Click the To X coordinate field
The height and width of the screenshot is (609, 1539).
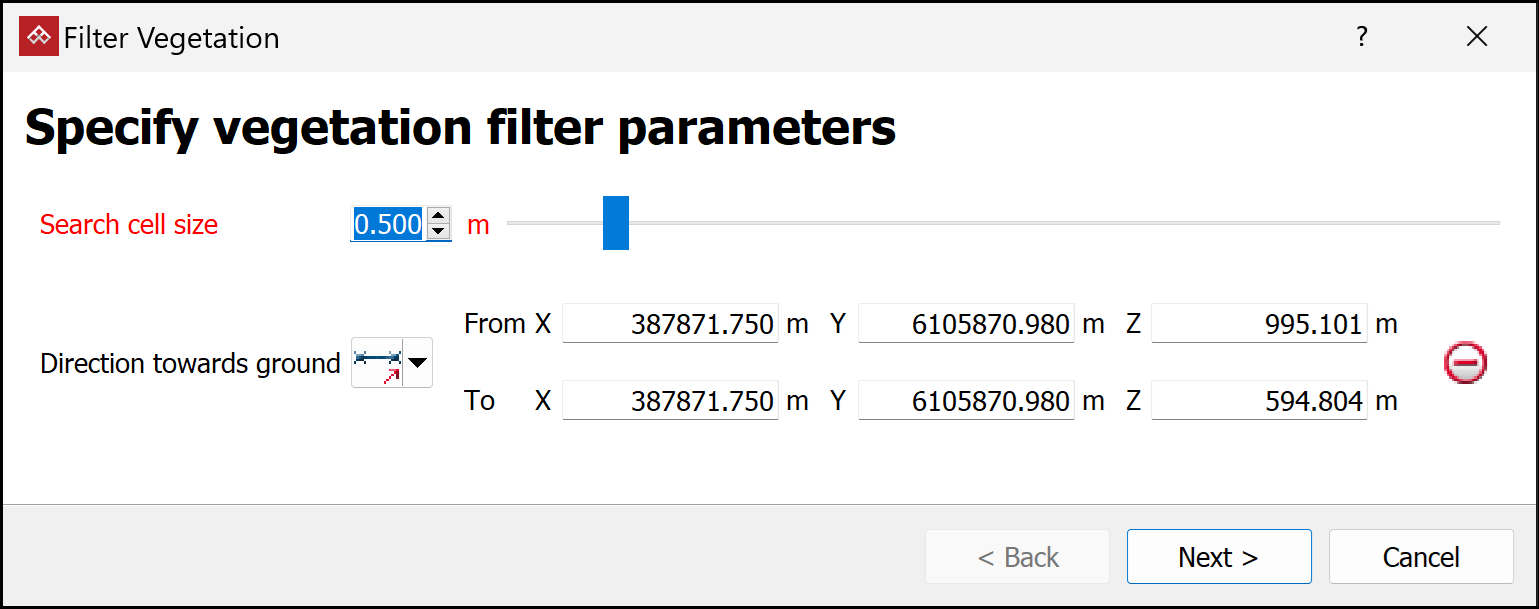point(670,401)
